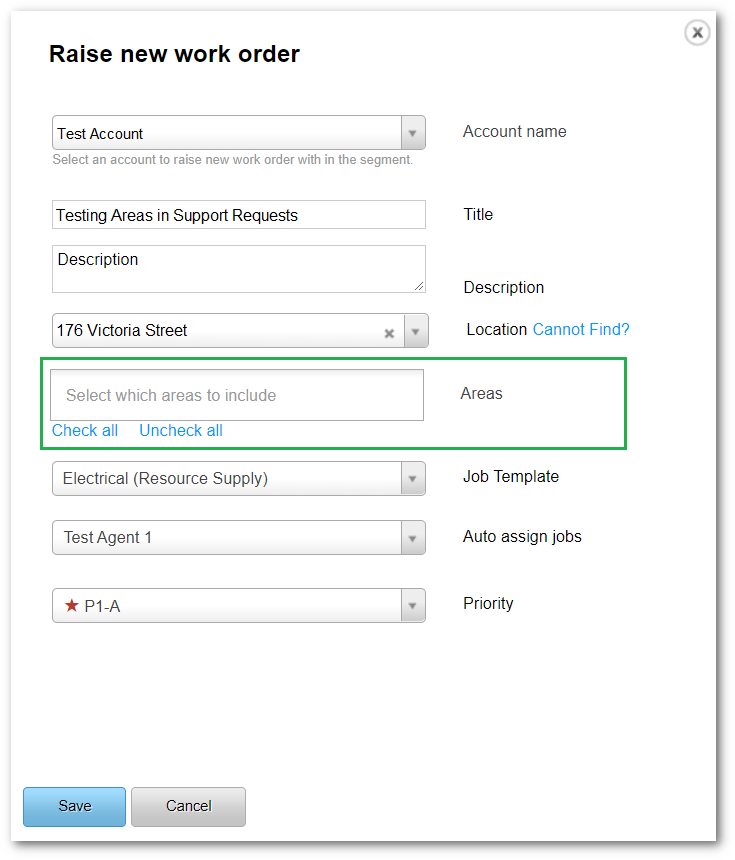Click the Test Agent 1 assignment box
735x860 pixels.
tap(226, 538)
